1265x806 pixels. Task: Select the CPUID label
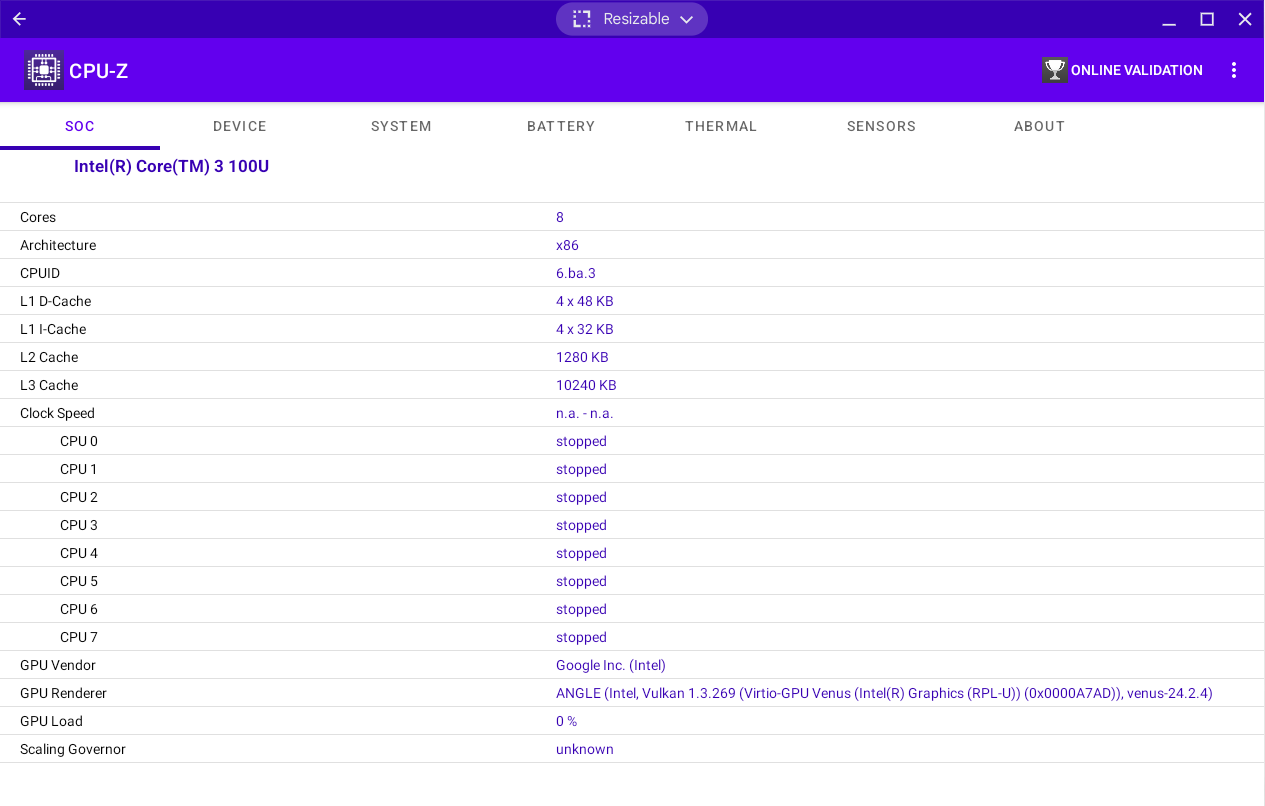click(x=40, y=273)
